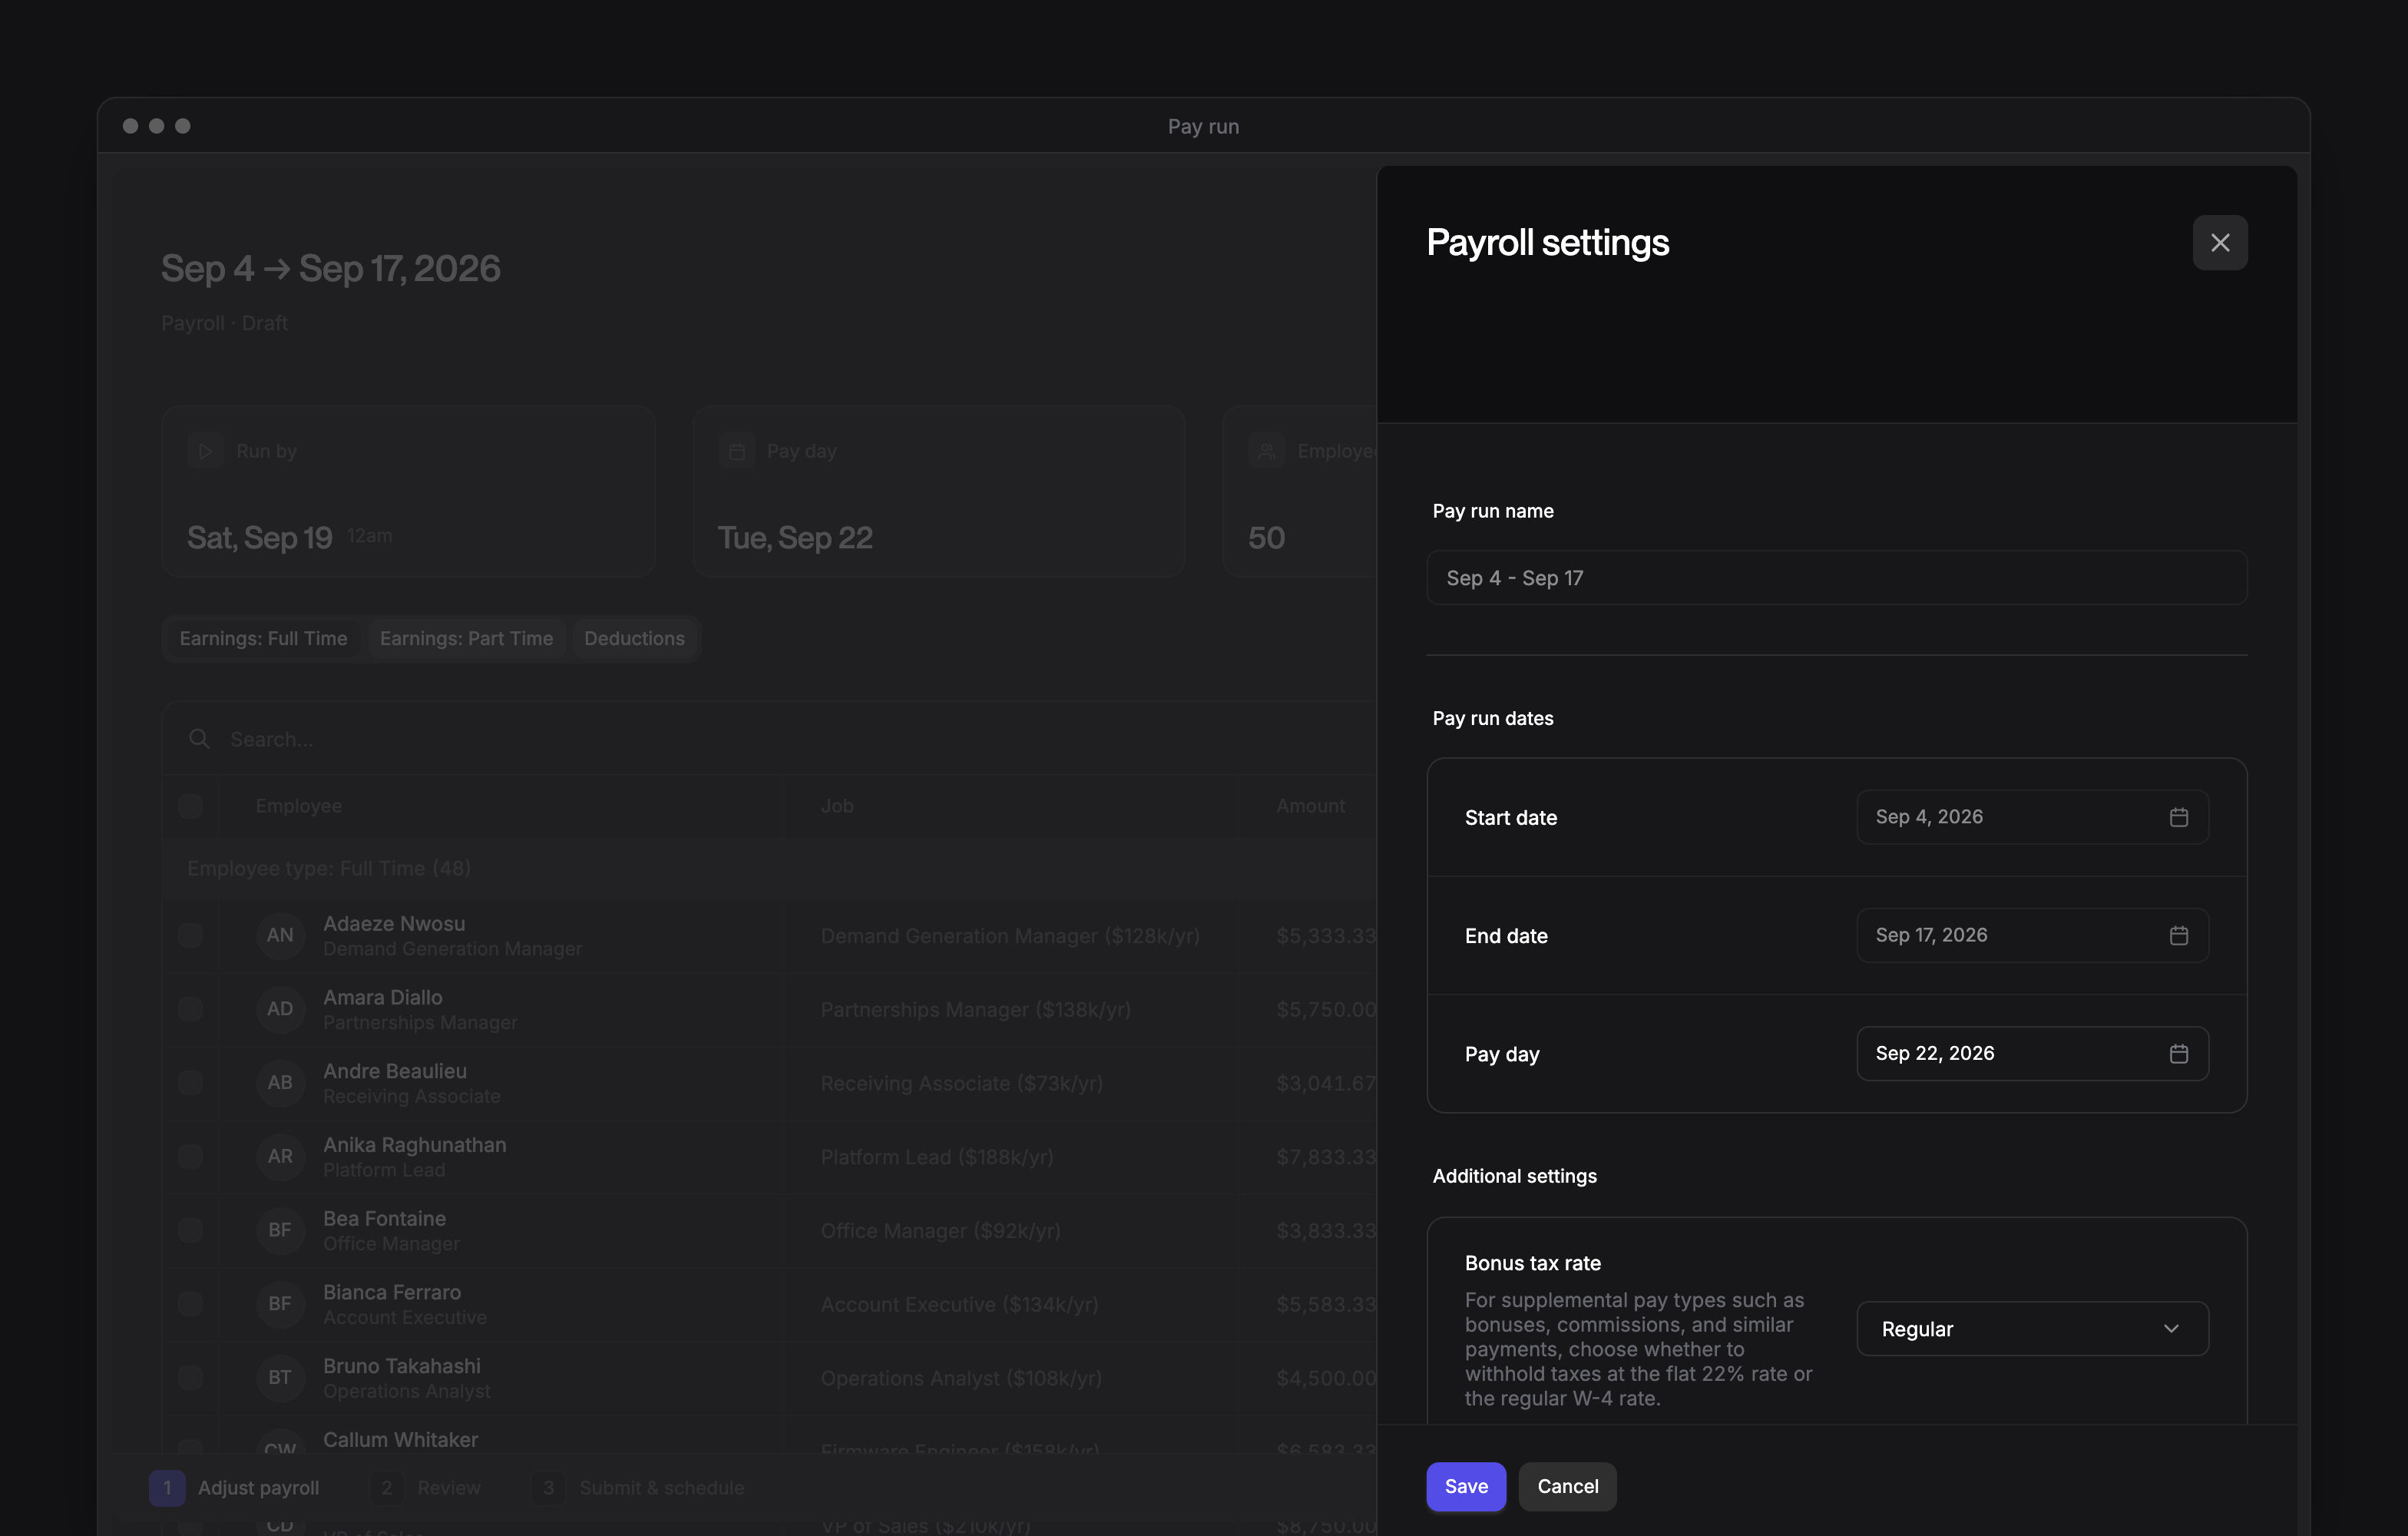The image size is (2408, 1536).
Task: Click the AB avatar for Andre Beaulieu
Action: (280, 1083)
